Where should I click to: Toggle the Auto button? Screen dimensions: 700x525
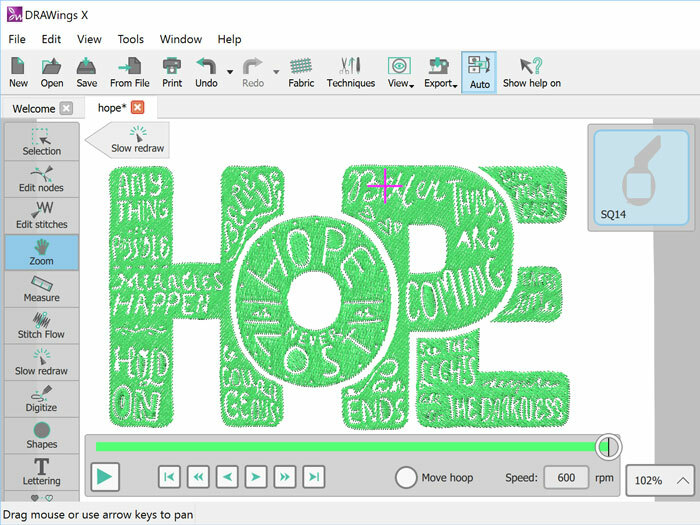tap(479, 73)
